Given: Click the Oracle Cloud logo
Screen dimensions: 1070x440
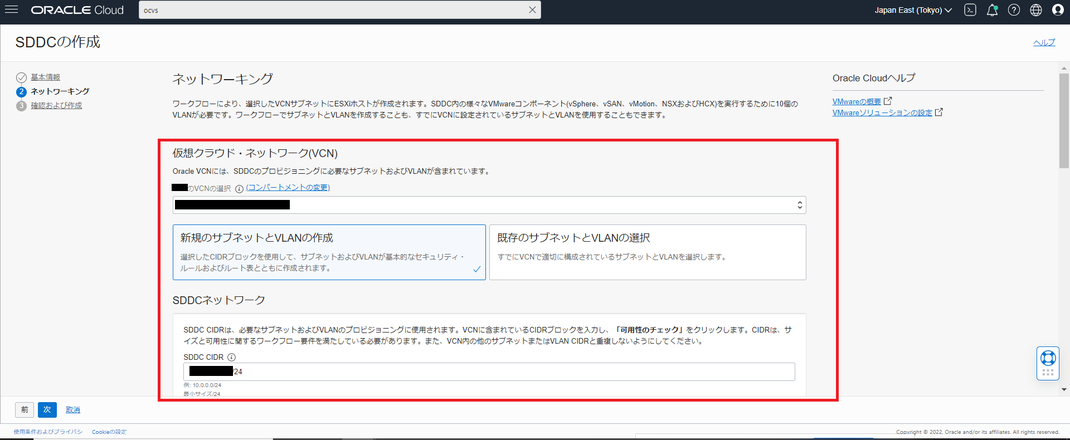Looking at the screenshot, I should tap(77, 10).
